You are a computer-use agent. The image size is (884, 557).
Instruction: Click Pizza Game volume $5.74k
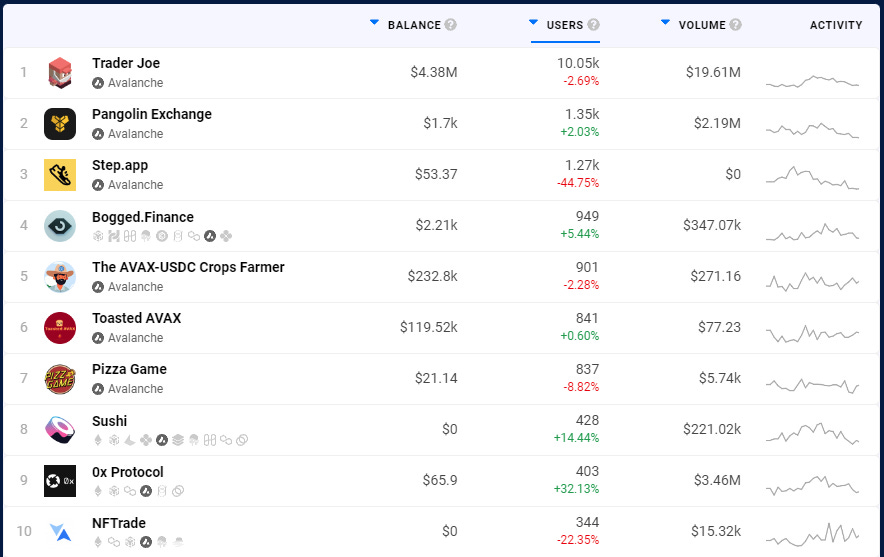click(720, 378)
